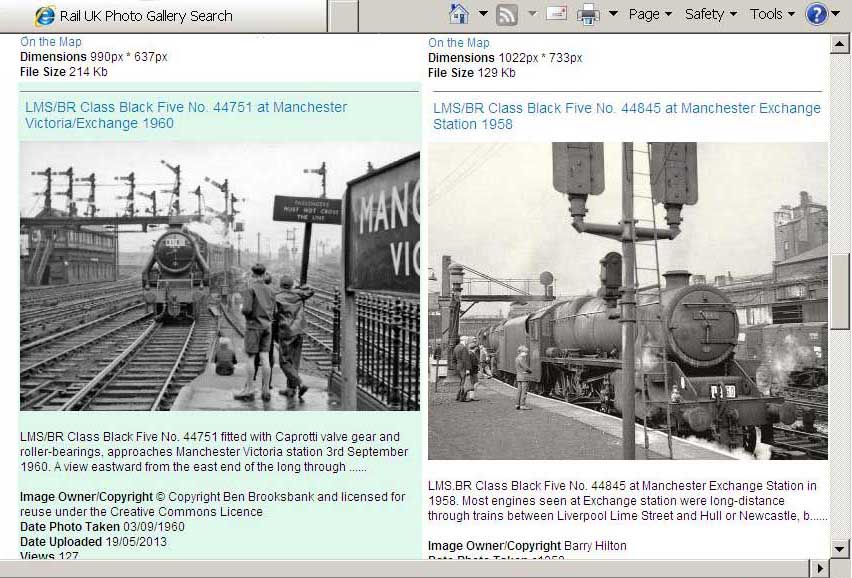Image resolution: width=852 pixels, height=578 pixels.
Task: Open the Home button dropdown arrow
Action: click(483, 14)
